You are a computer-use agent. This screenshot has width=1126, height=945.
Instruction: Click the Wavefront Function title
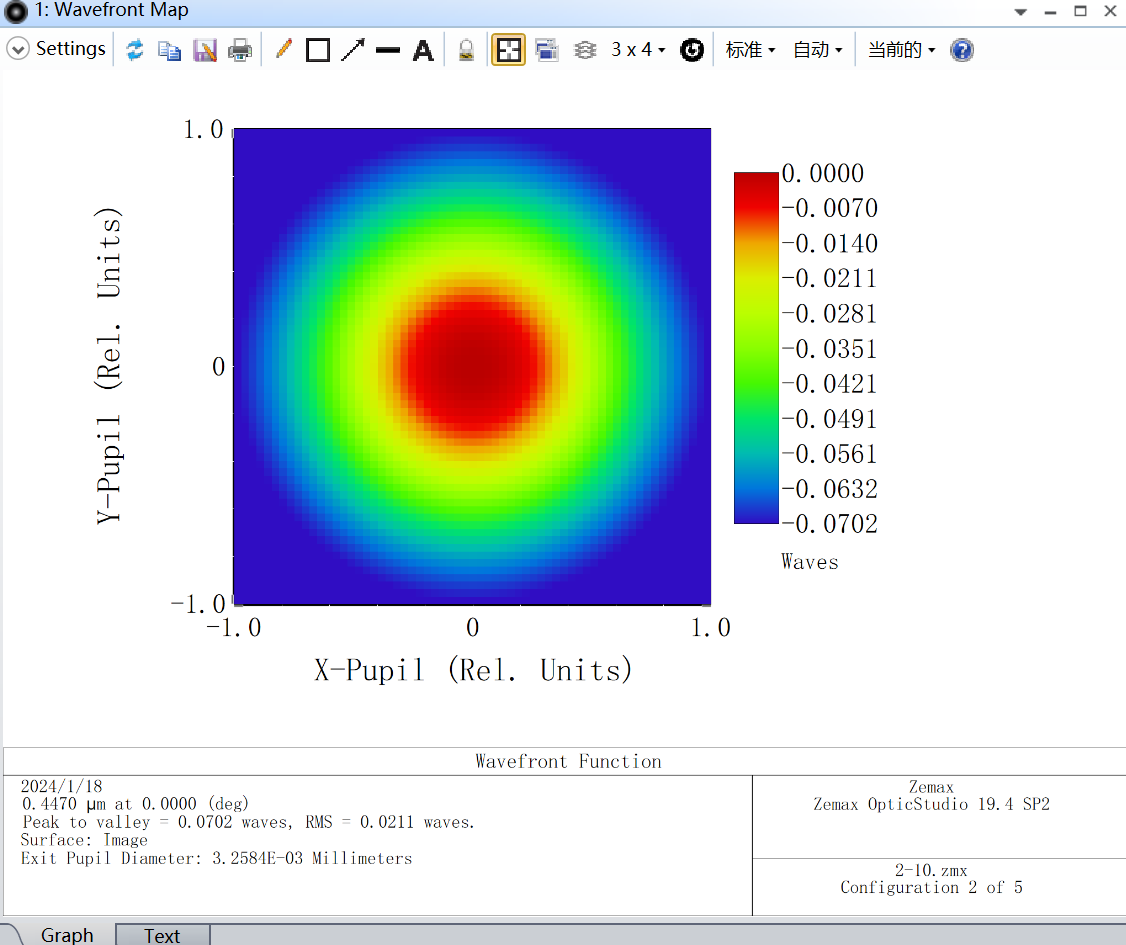[568, 761]
